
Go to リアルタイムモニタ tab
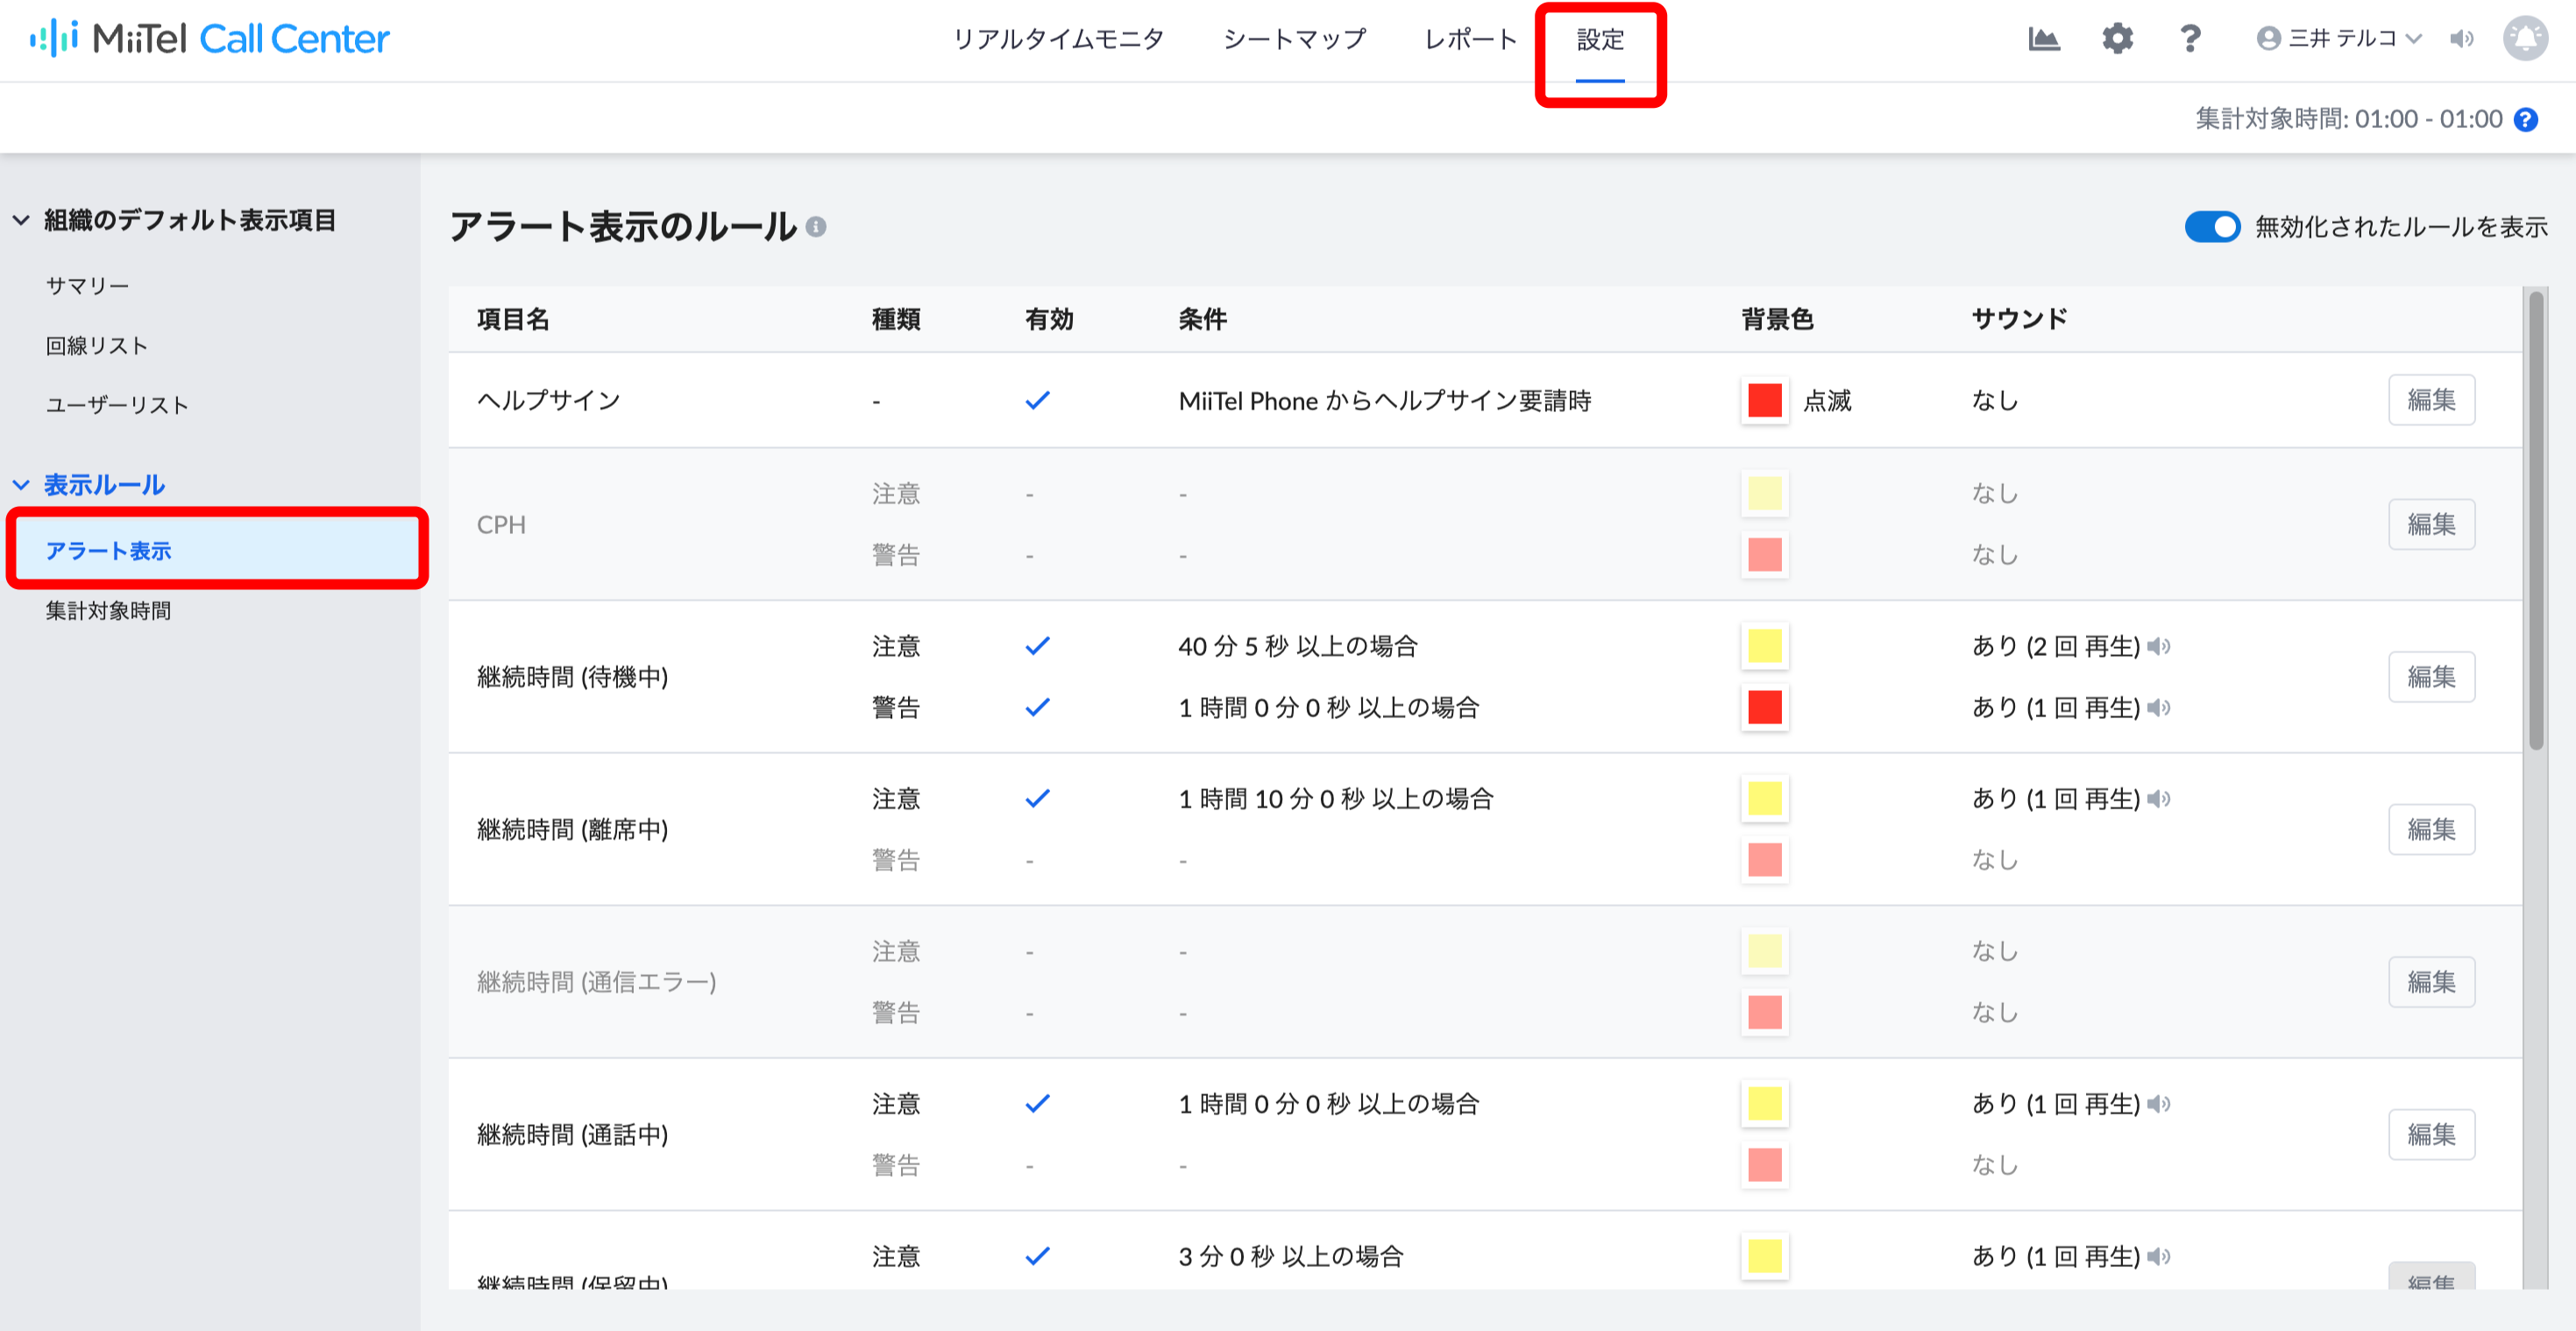point(1058,40)
